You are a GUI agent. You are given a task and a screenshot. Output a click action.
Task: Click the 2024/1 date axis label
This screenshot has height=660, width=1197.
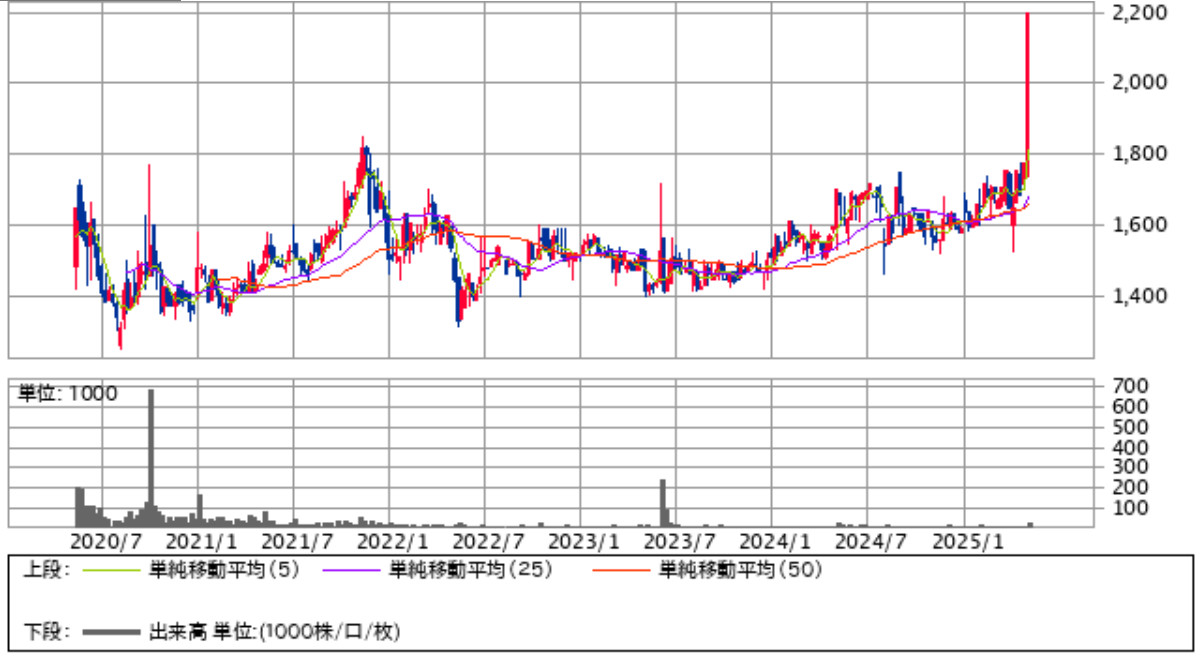776,542
